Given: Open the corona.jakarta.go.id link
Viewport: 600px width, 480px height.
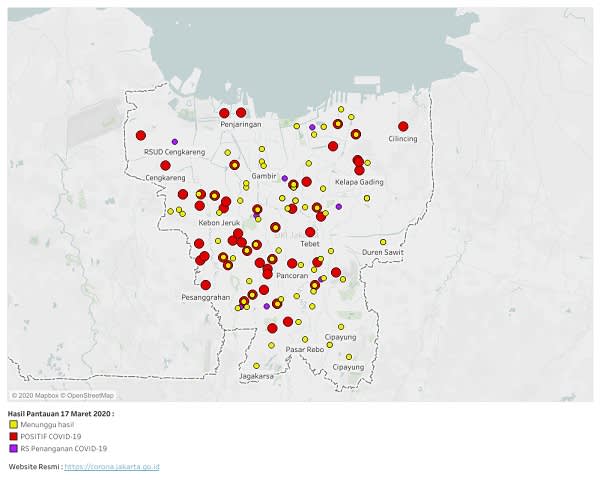Looking at the screenshot, I should 112,467.
